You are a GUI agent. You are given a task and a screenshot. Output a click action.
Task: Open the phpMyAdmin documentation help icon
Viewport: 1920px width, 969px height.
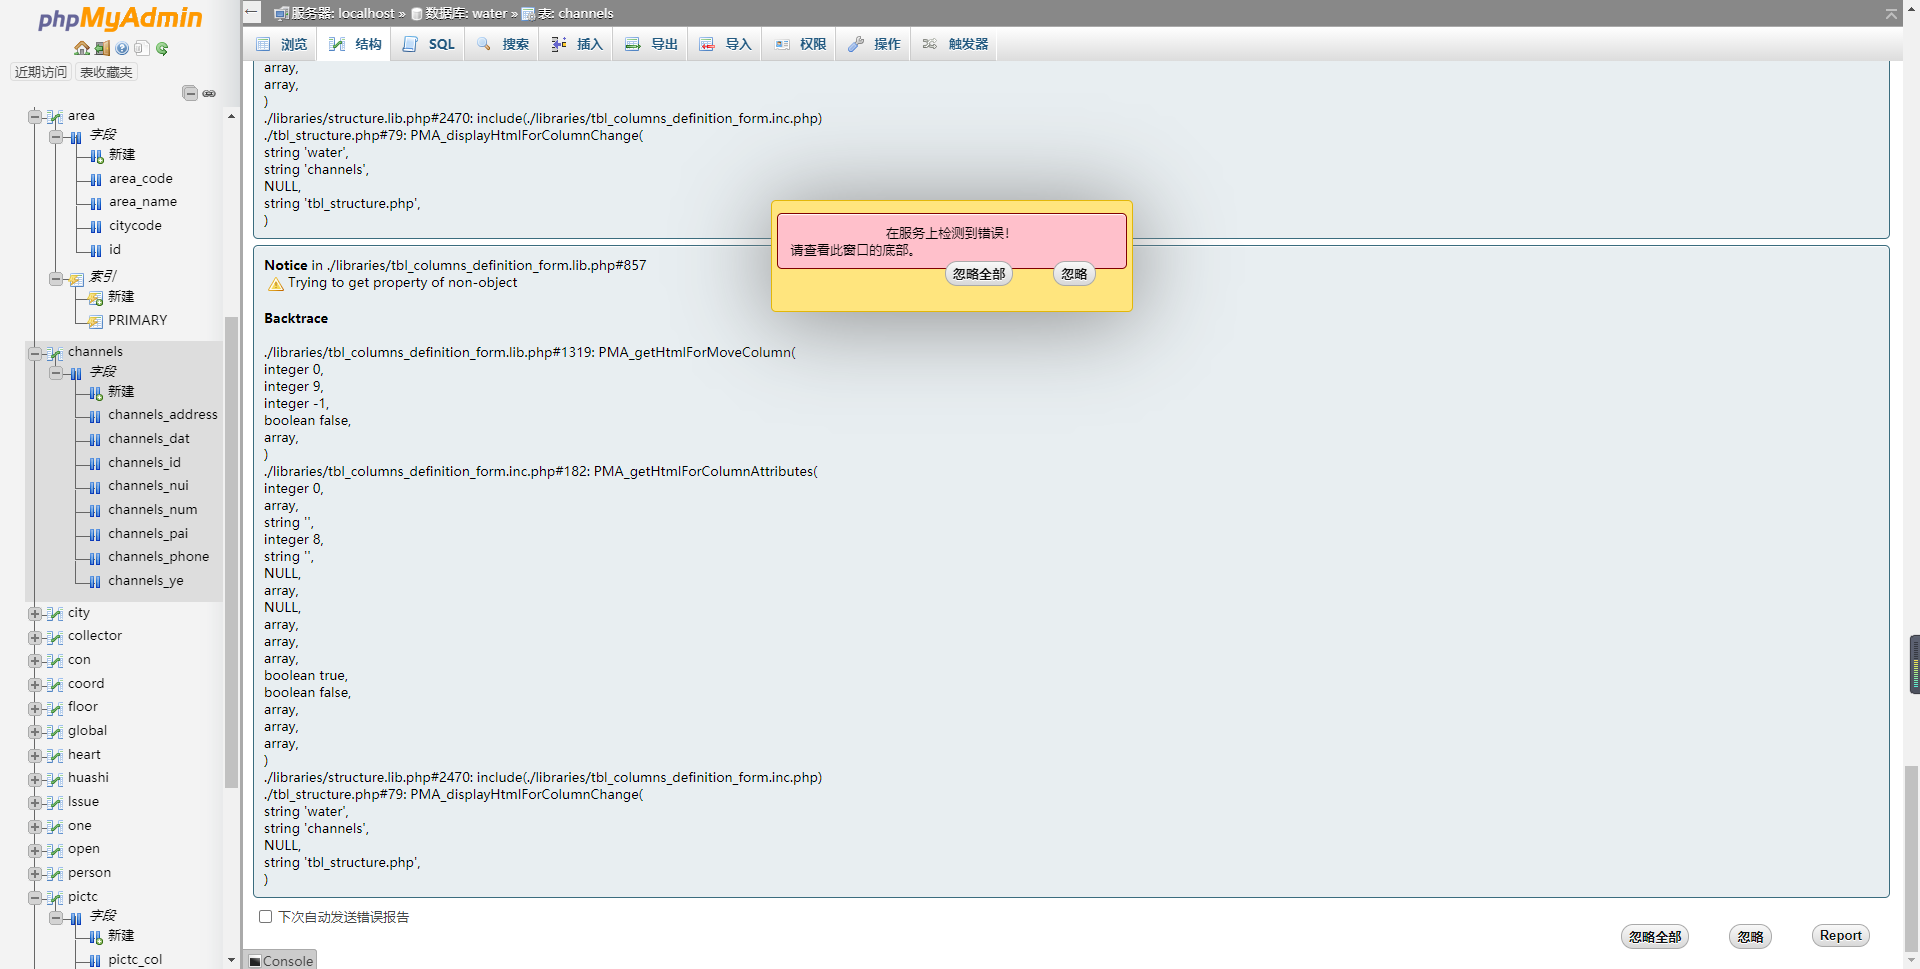122,48
